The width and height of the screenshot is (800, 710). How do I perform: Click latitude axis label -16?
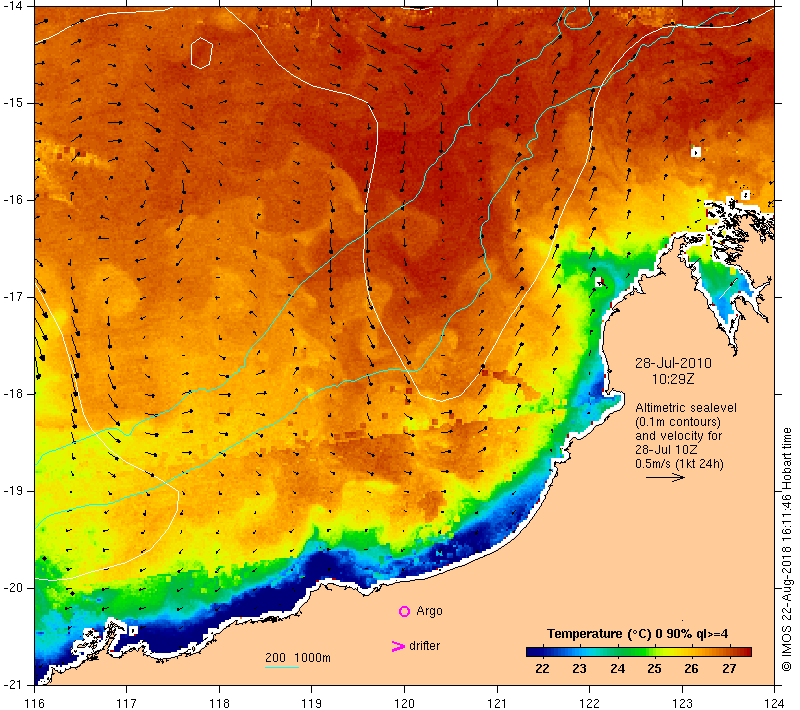click(12, 200)
